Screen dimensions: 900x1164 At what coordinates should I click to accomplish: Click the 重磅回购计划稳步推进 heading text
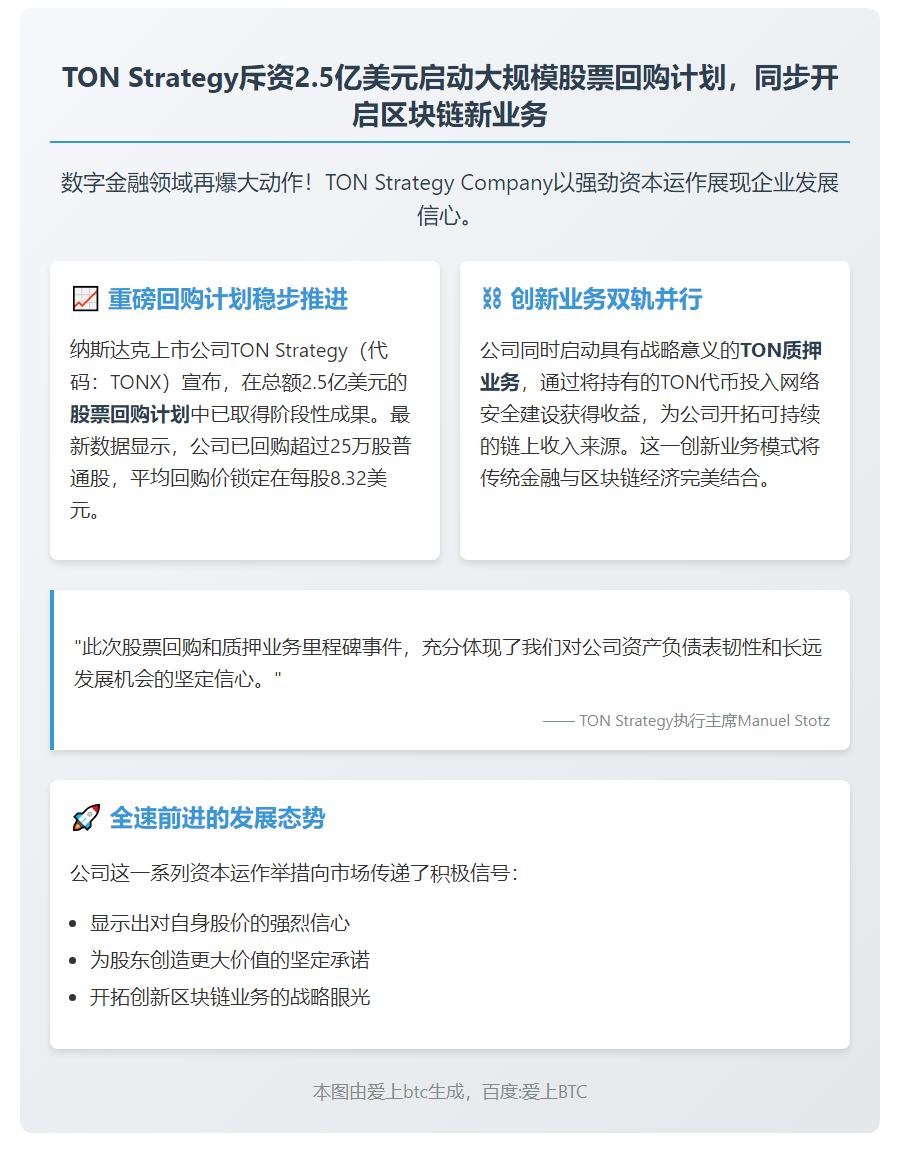[x=228, y=299]
